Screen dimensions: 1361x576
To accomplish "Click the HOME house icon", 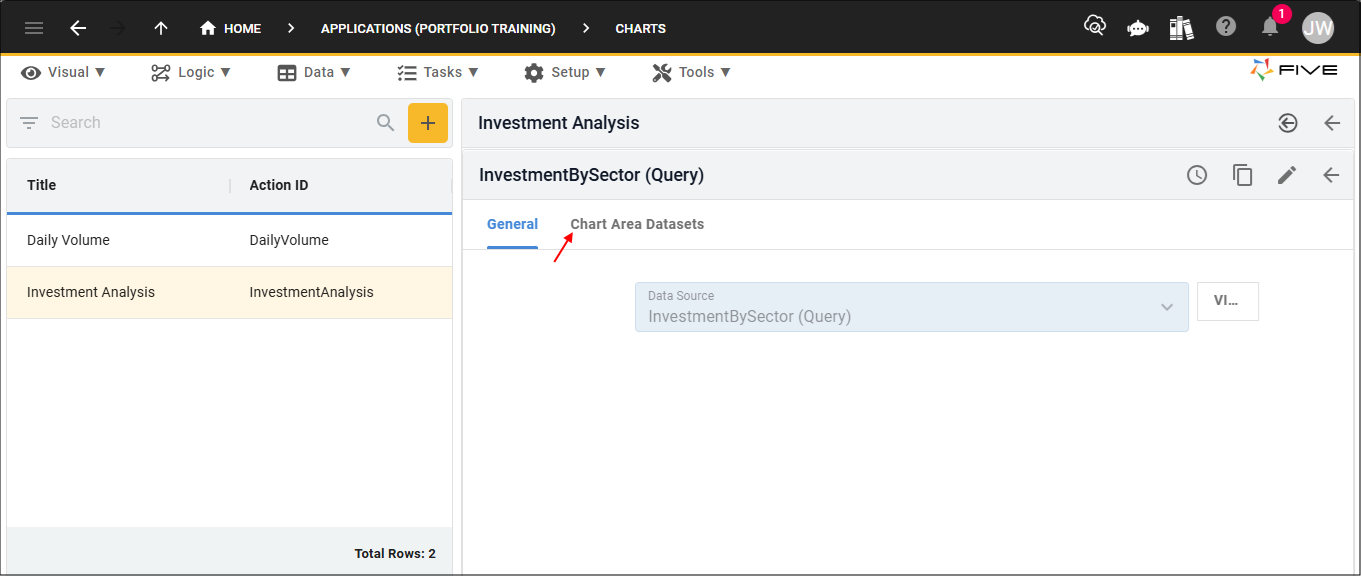I will coord(208,28).
